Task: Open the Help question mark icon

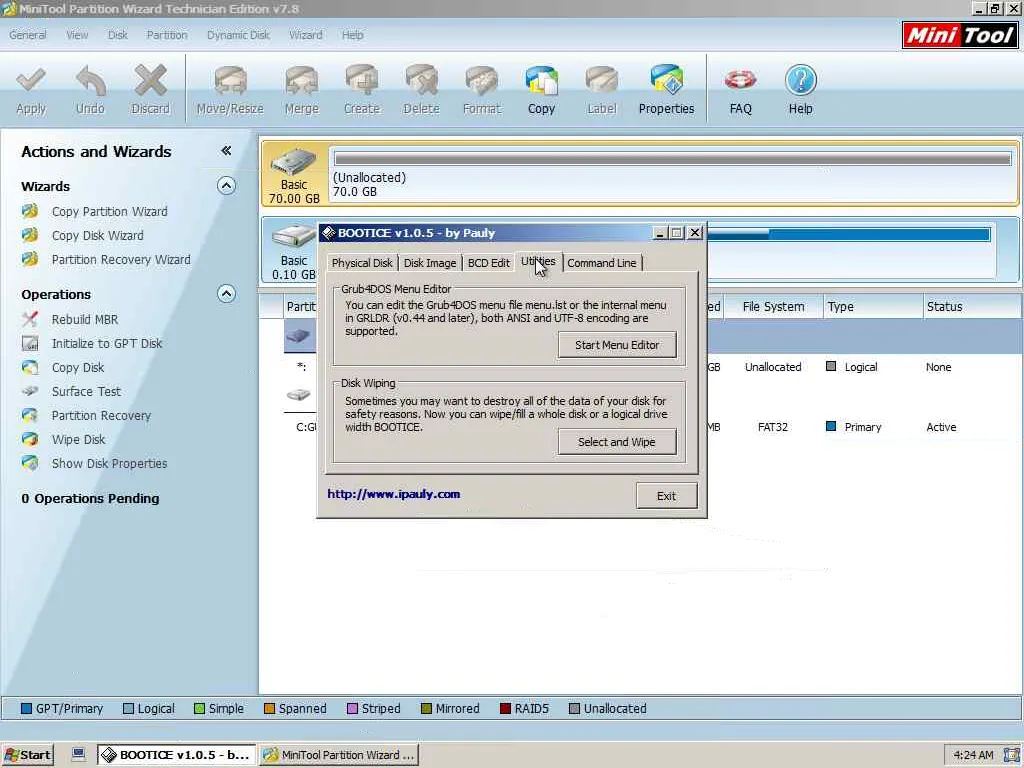Action: [801, 91]
